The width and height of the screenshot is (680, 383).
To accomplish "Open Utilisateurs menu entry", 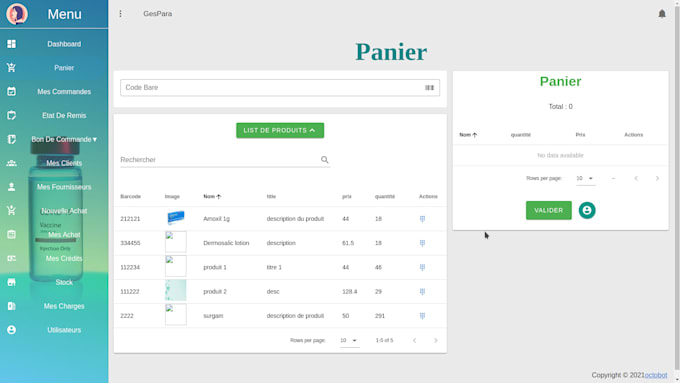I will point(64,330).
